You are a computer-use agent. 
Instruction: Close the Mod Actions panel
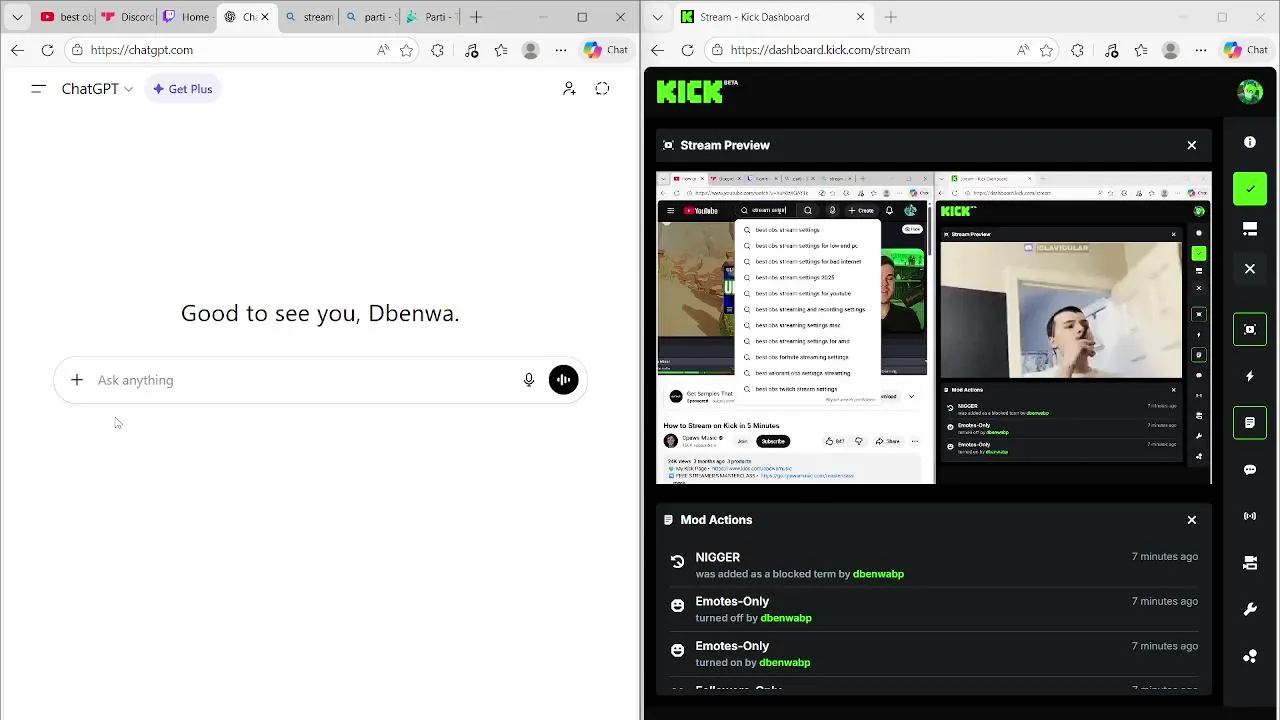pos(1191,520)
